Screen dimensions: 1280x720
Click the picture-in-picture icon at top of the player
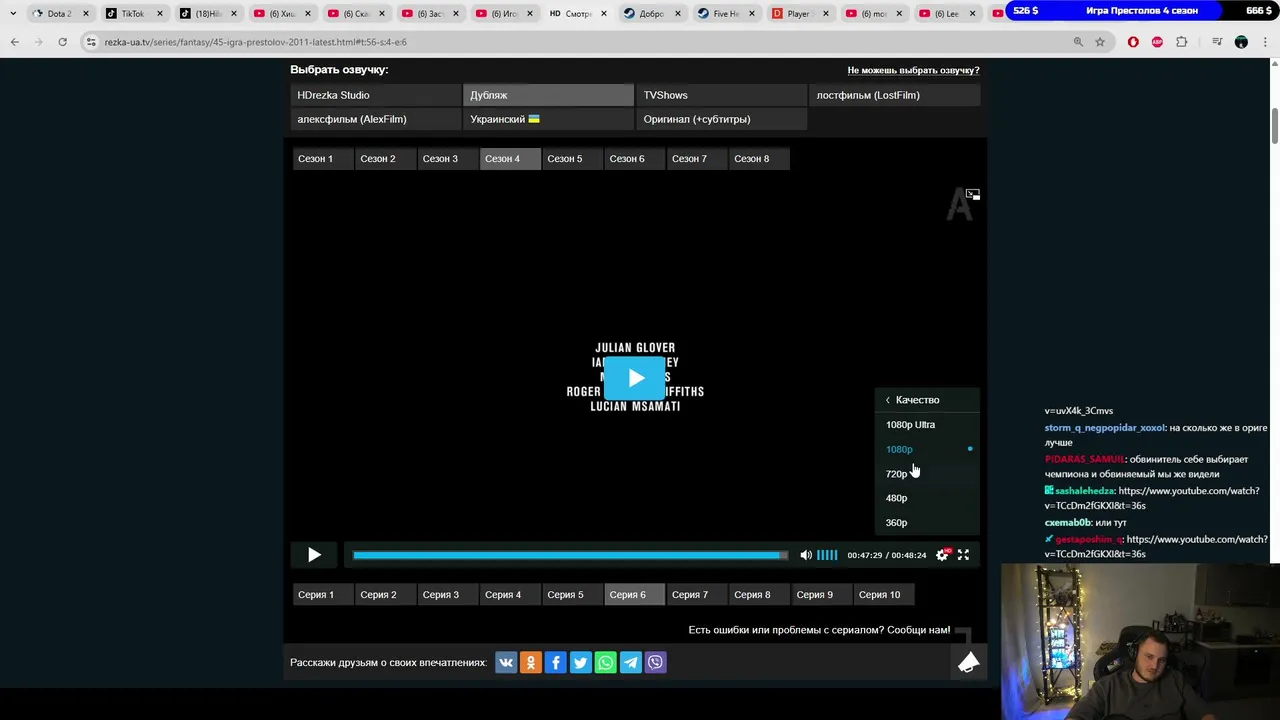(x=973, y=194)
